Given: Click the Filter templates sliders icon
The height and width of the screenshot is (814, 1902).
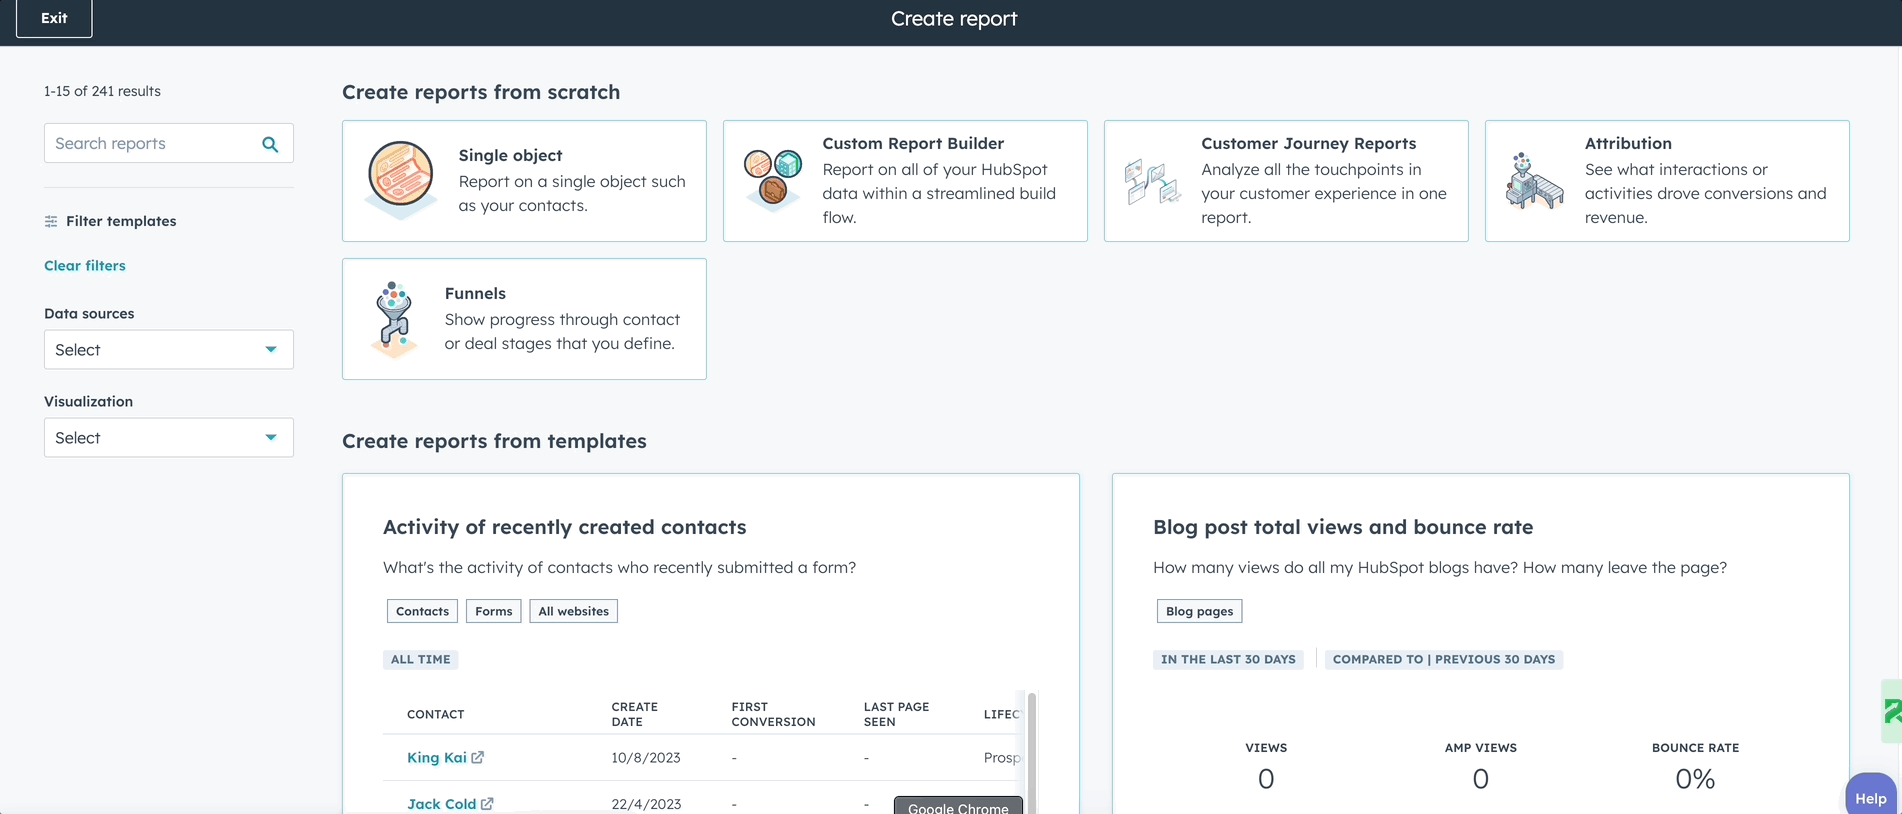Looking at the screenshot, I should pos(49,221).
